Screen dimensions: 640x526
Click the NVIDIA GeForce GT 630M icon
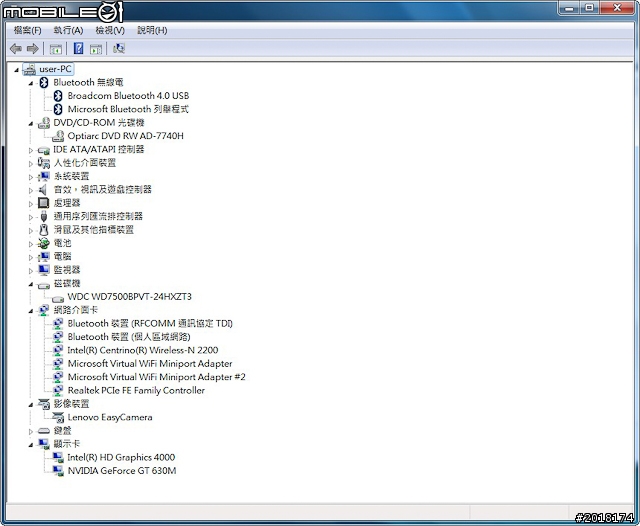pyautogui.click(x=58, y=471)
